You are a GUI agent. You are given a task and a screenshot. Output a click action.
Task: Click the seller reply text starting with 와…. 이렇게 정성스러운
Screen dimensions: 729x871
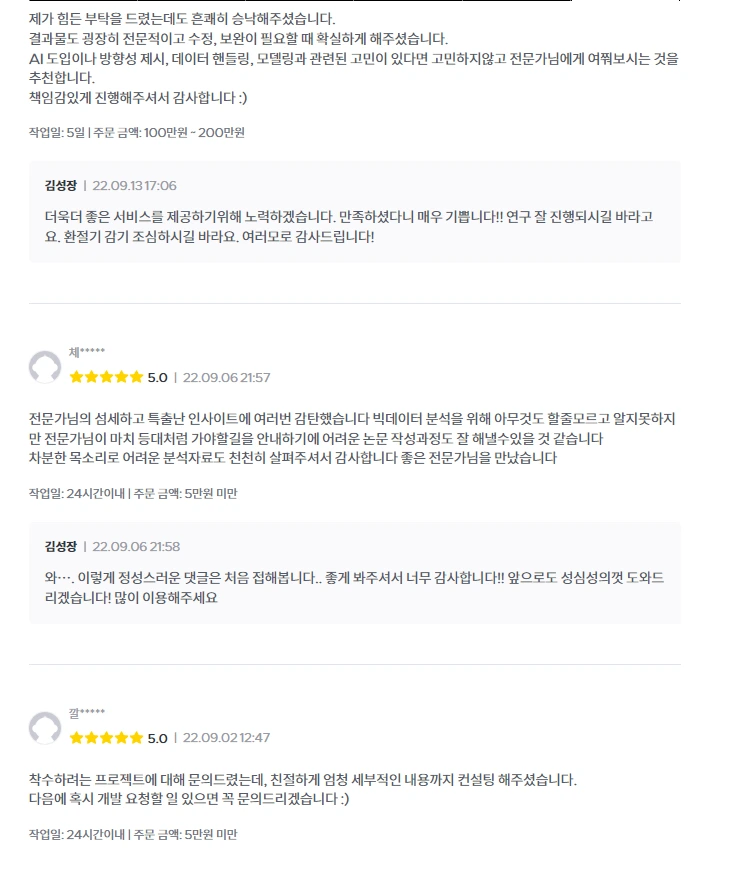(354, 588)
